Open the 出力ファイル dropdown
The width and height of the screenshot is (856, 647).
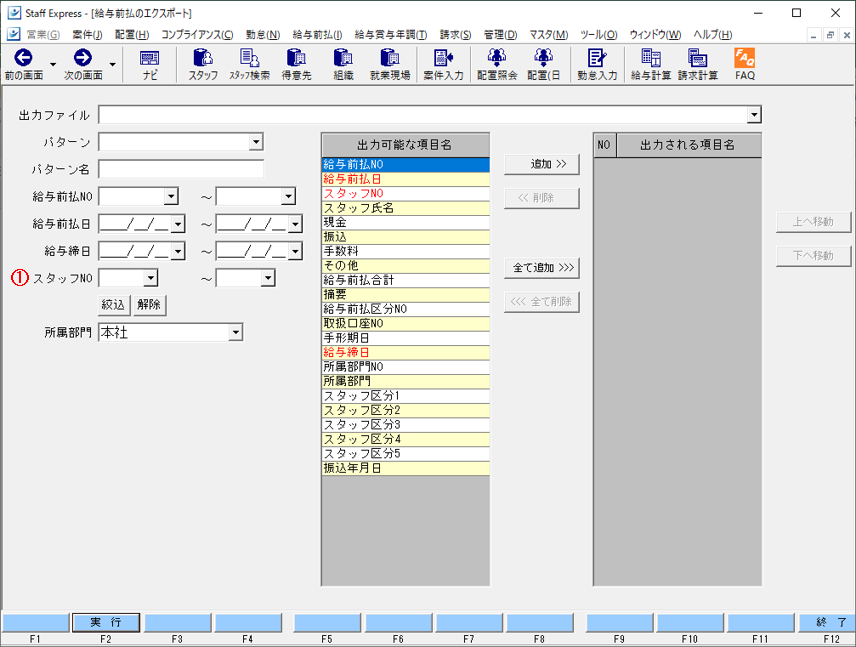(754, 115)
